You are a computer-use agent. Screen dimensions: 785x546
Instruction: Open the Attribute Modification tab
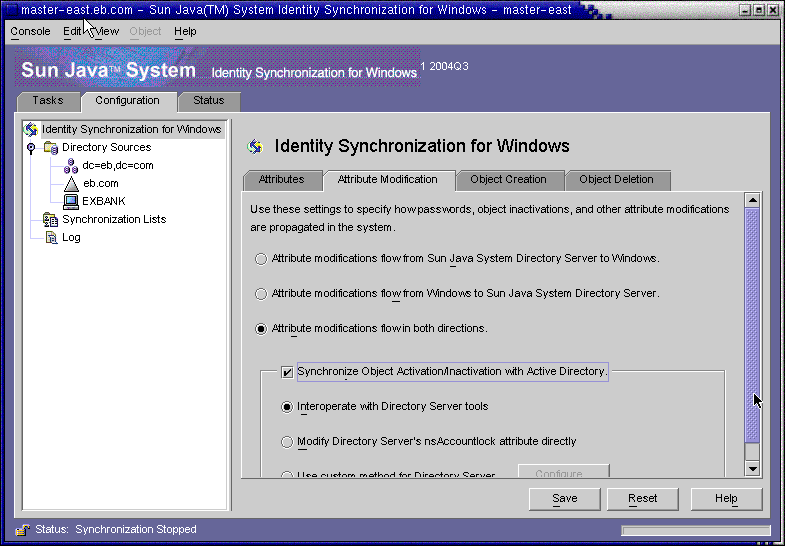388,180
